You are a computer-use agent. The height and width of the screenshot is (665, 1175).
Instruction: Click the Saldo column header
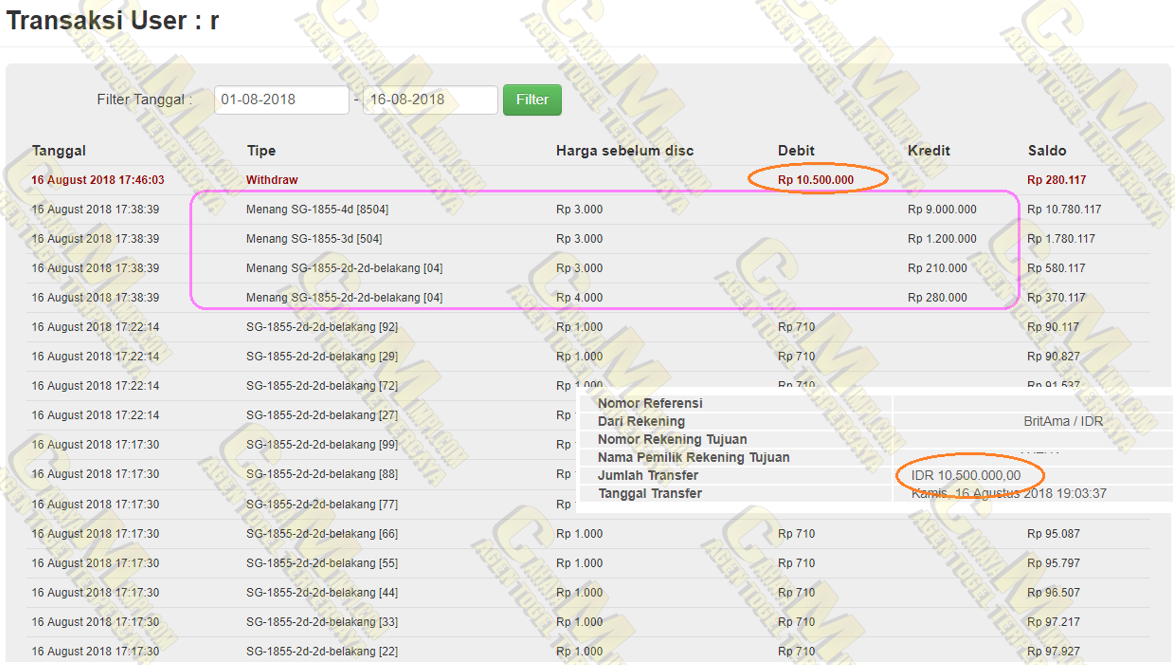(x=1047, y=151)
